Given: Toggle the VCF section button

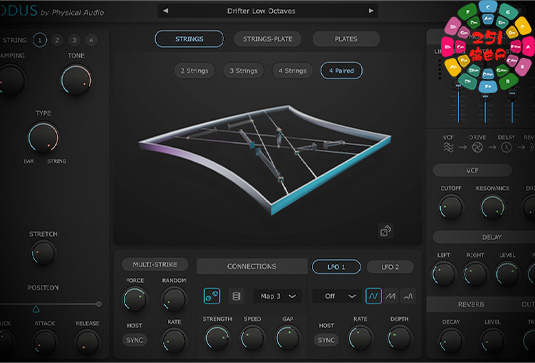Looking at the screenshot, I should (472, 170).
